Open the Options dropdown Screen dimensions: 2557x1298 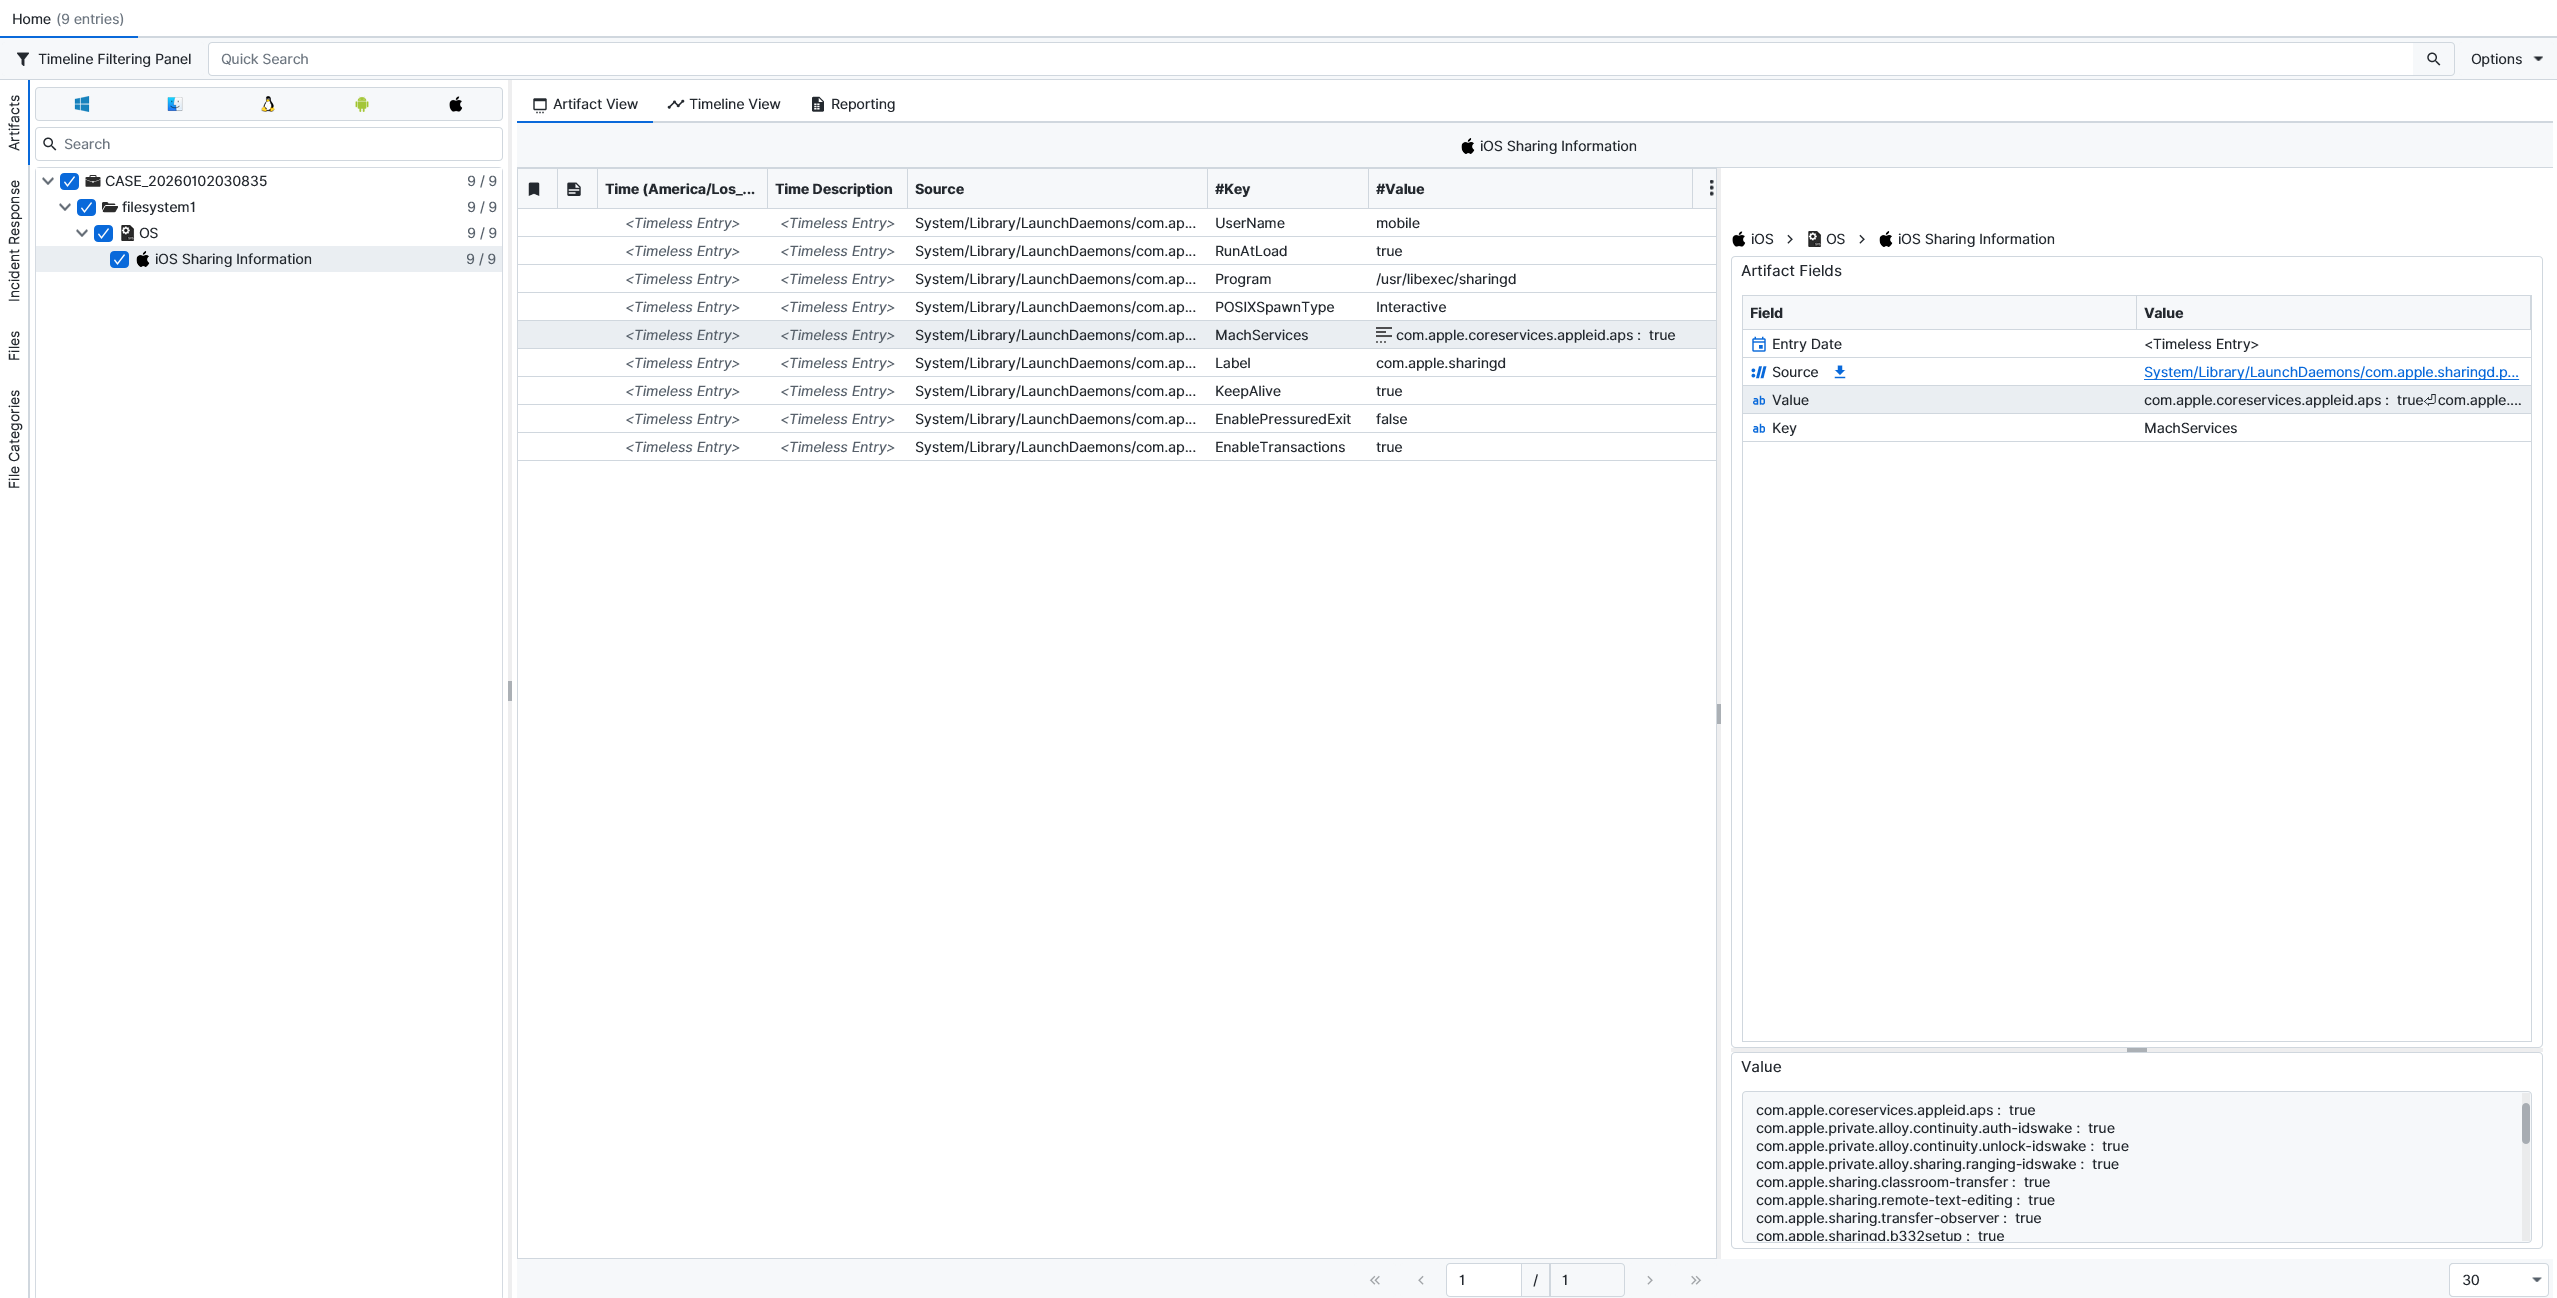[x=2505, y=59]
